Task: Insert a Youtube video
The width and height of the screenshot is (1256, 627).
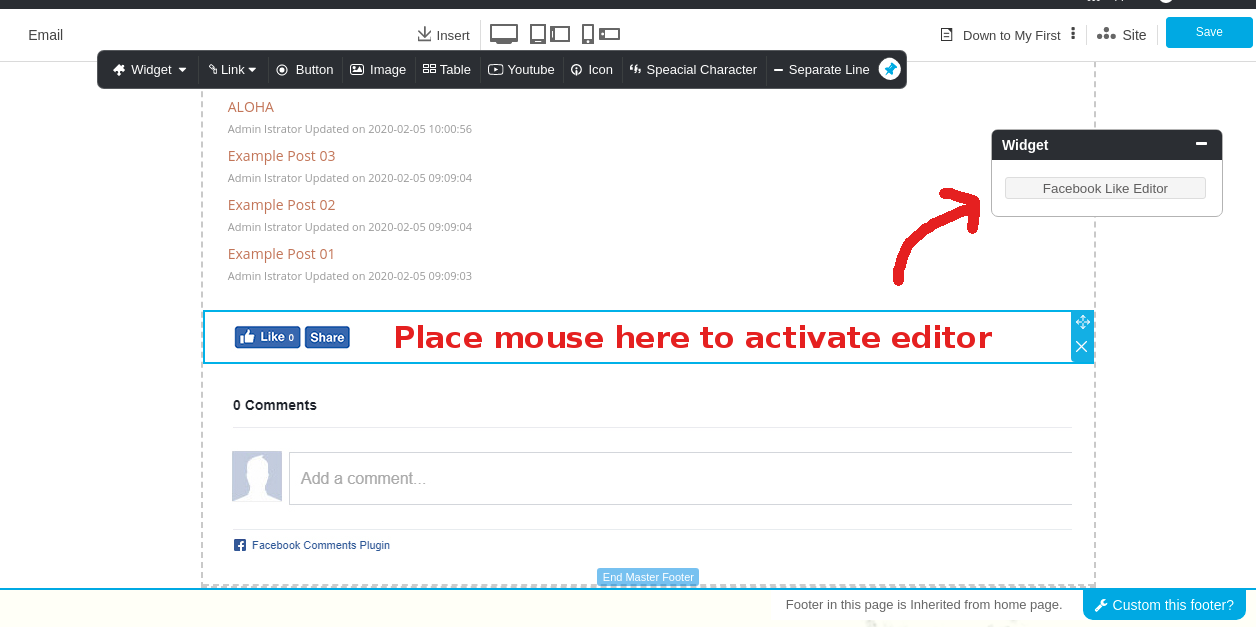Action: coord(521,70)
